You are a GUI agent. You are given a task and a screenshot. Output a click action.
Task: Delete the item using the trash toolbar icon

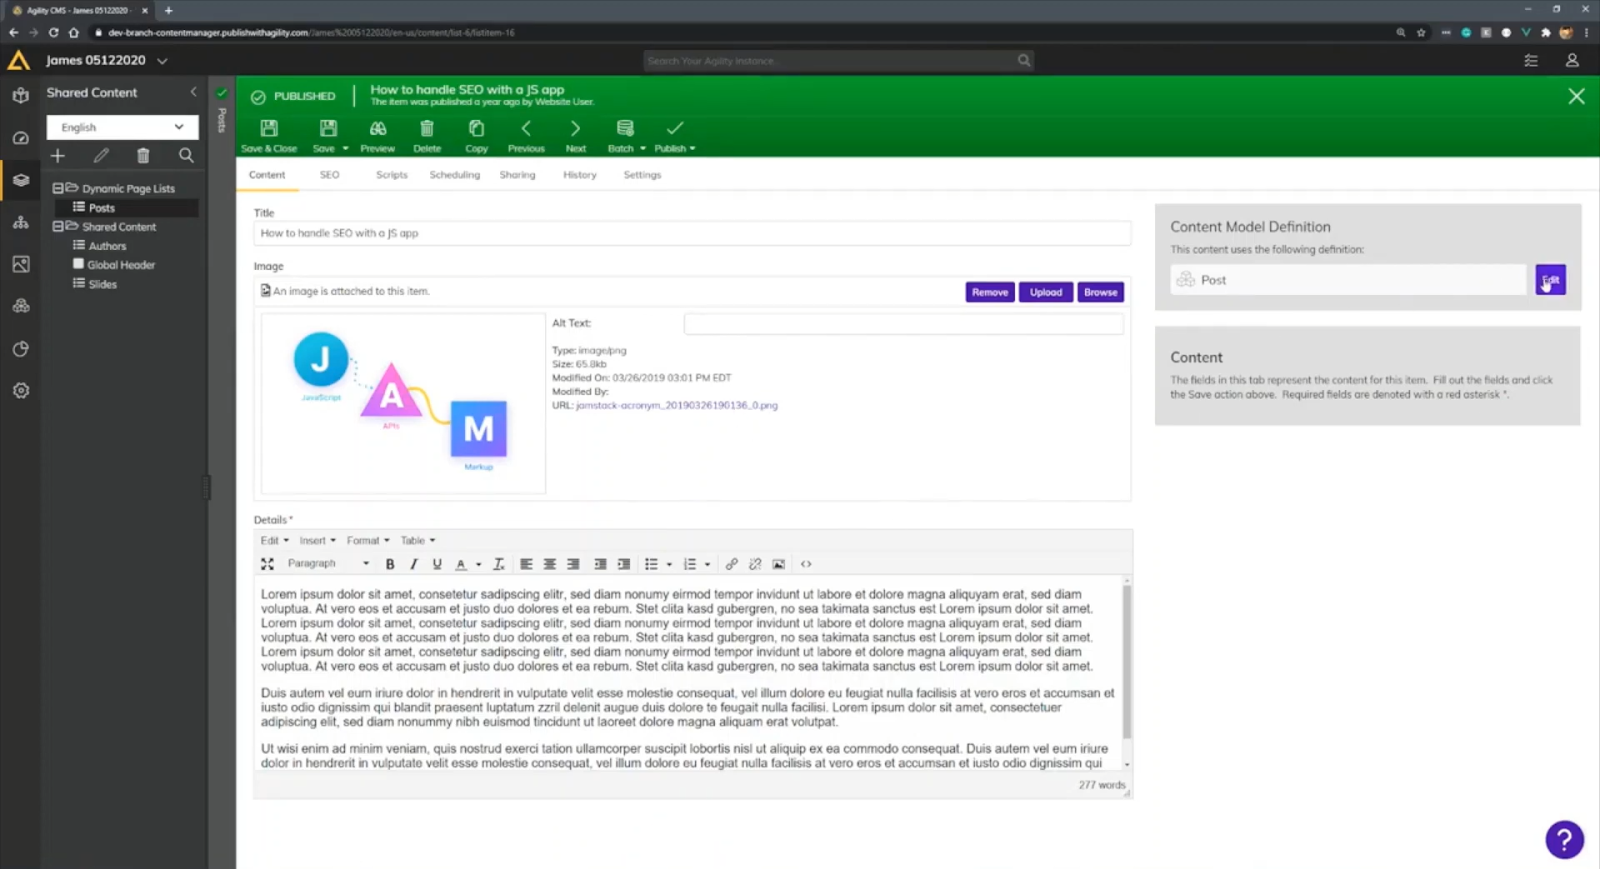(x=427, y=136)
